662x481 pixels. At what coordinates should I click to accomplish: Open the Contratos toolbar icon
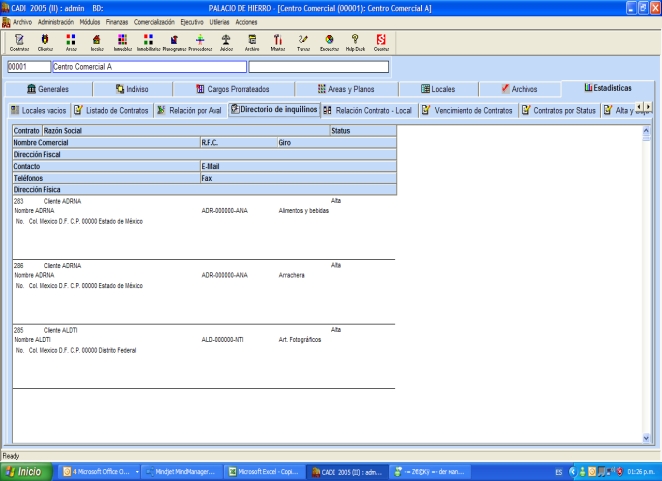pos(18,42)
